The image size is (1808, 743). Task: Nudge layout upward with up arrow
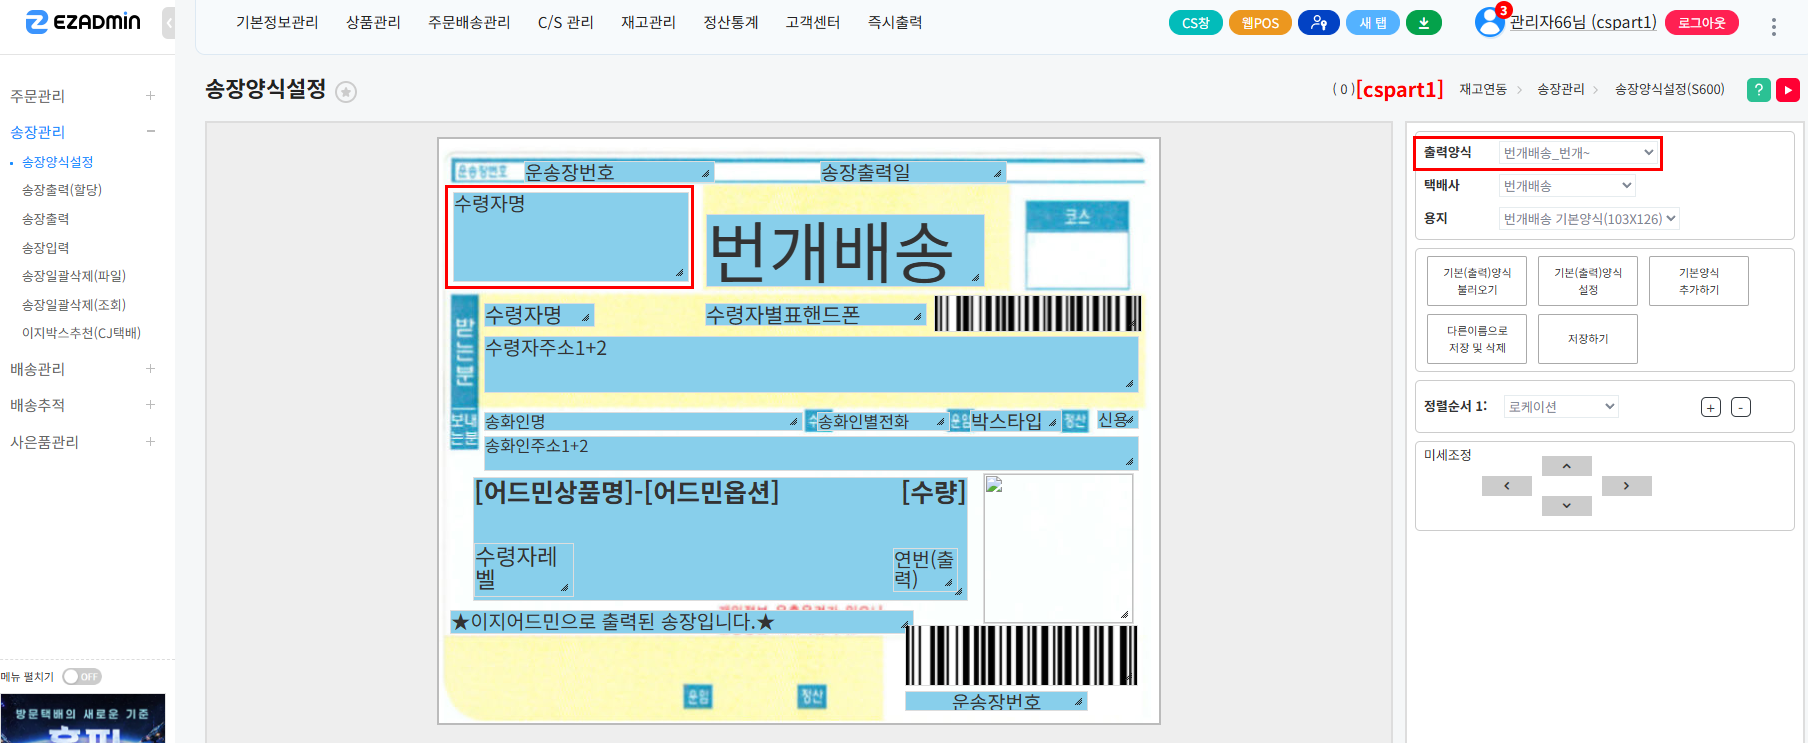pyautogui.click(x=1566, y=466)
